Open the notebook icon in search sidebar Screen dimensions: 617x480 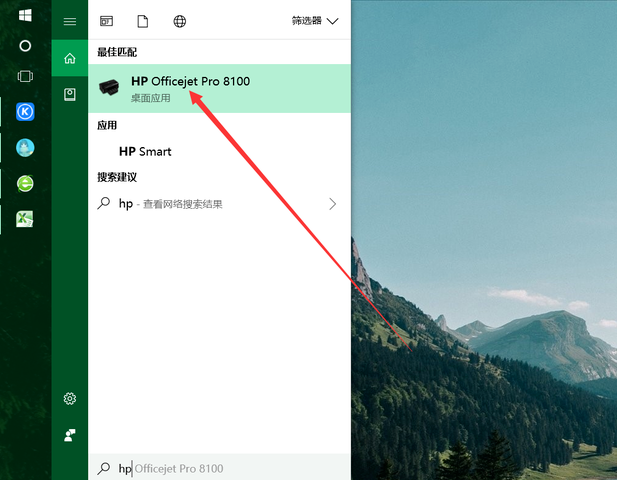70,94
